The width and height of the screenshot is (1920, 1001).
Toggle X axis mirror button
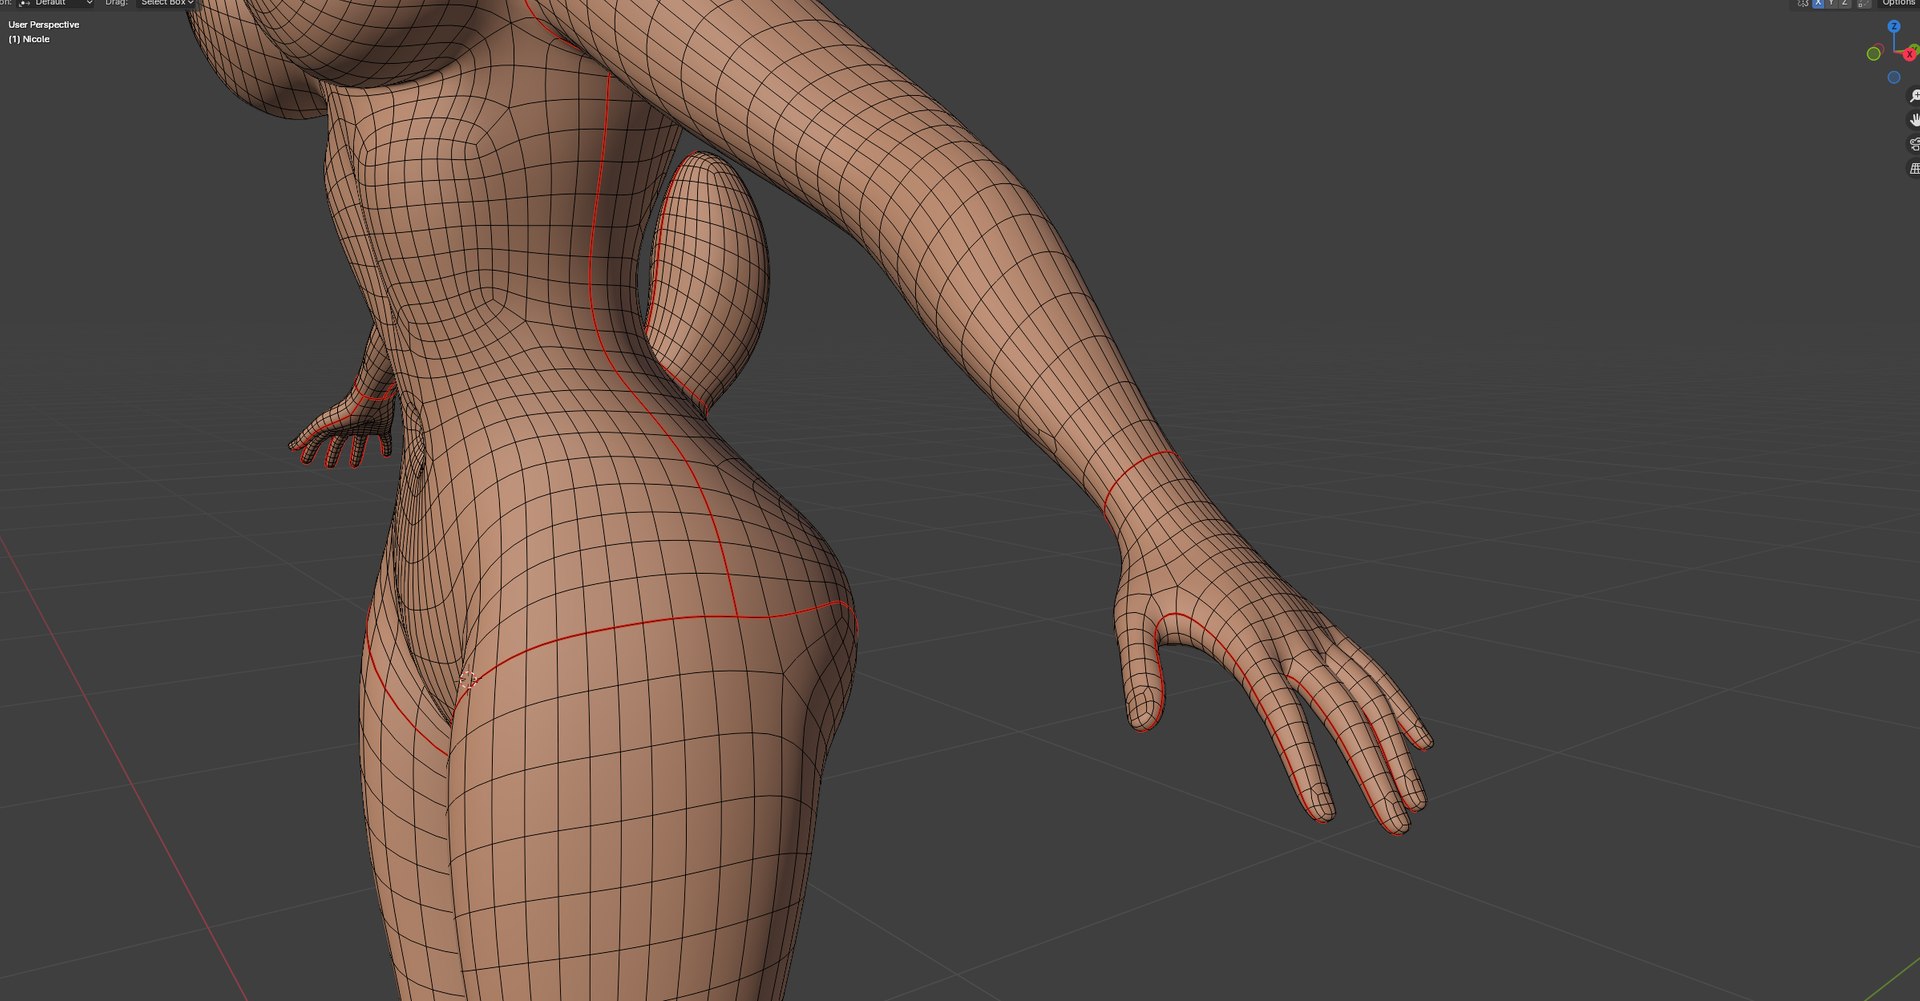click(1818, 3)
